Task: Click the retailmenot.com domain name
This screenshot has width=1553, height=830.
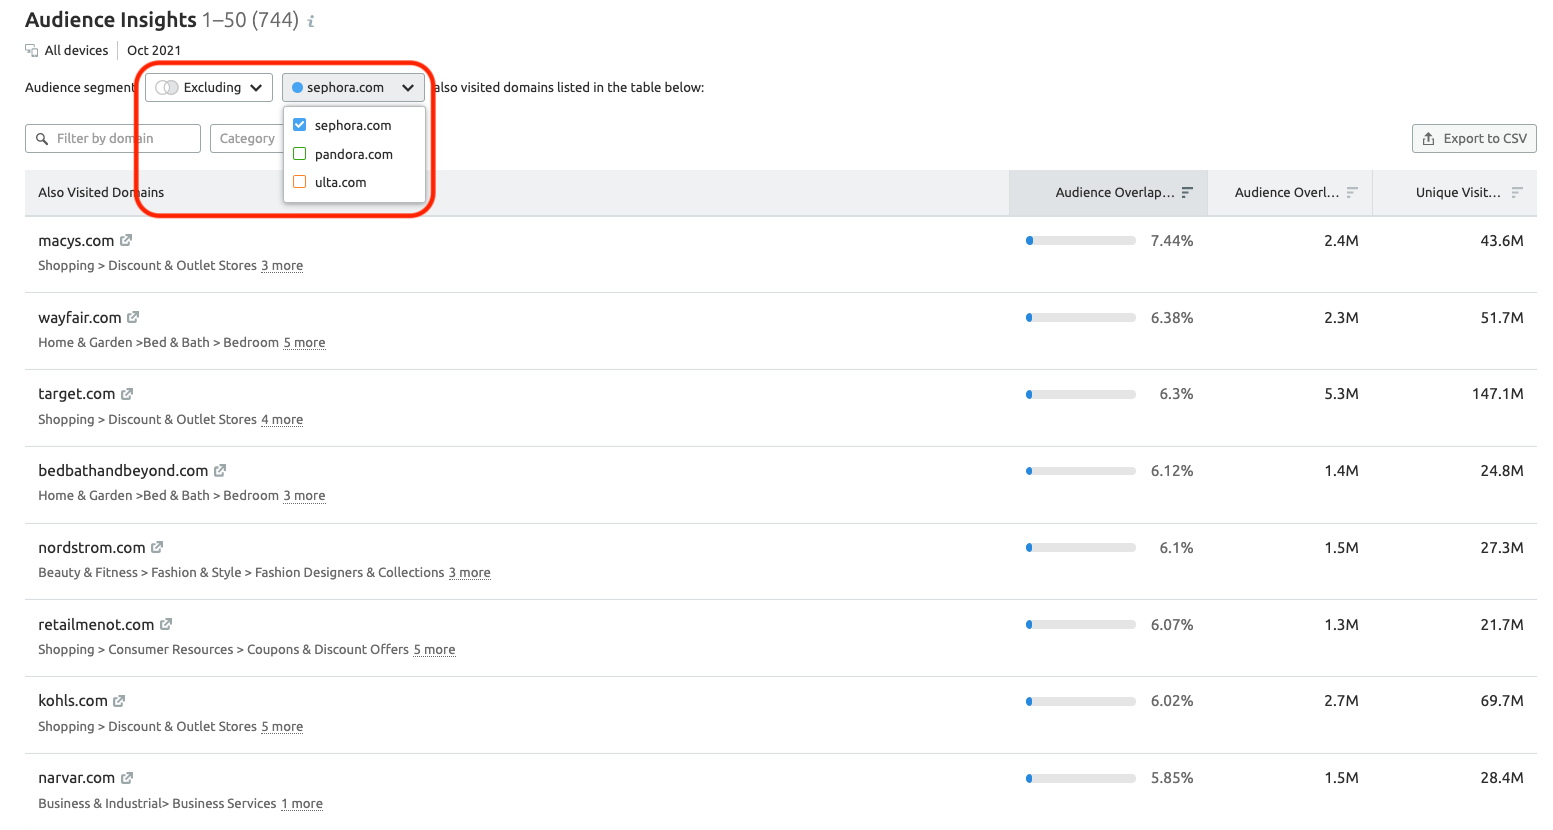Action: tap(96, 625)
